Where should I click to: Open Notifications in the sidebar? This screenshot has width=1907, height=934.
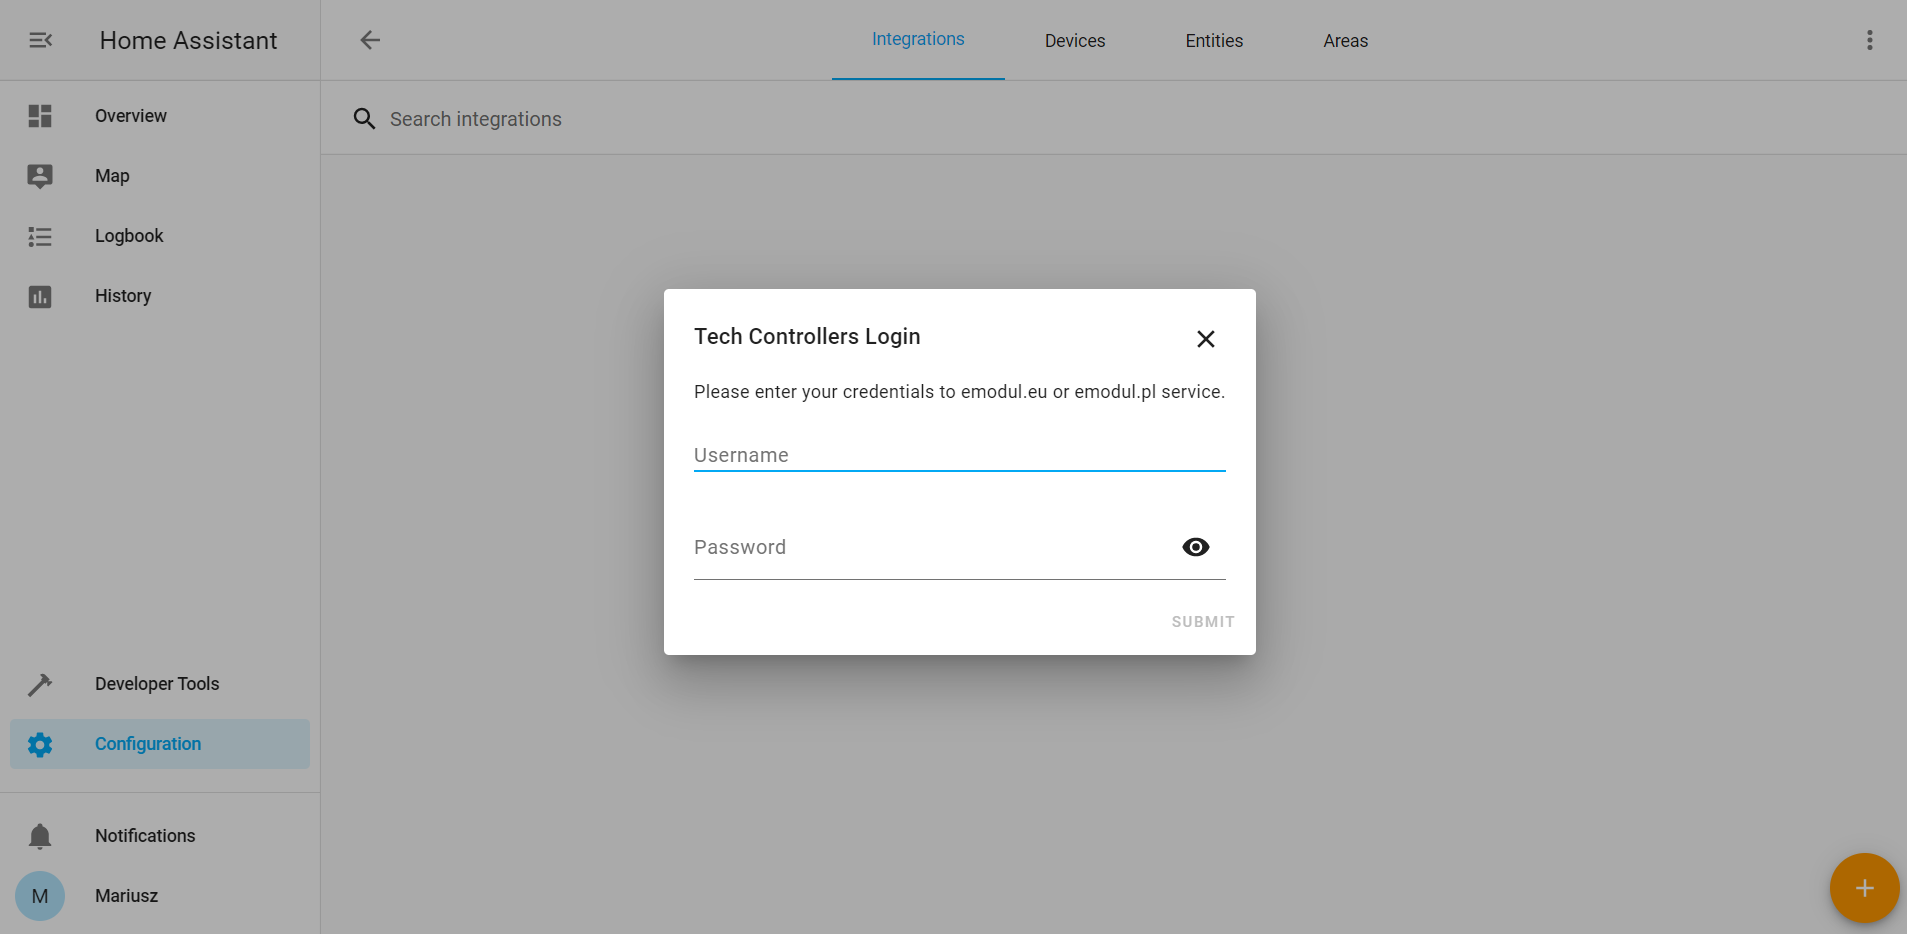160,836
